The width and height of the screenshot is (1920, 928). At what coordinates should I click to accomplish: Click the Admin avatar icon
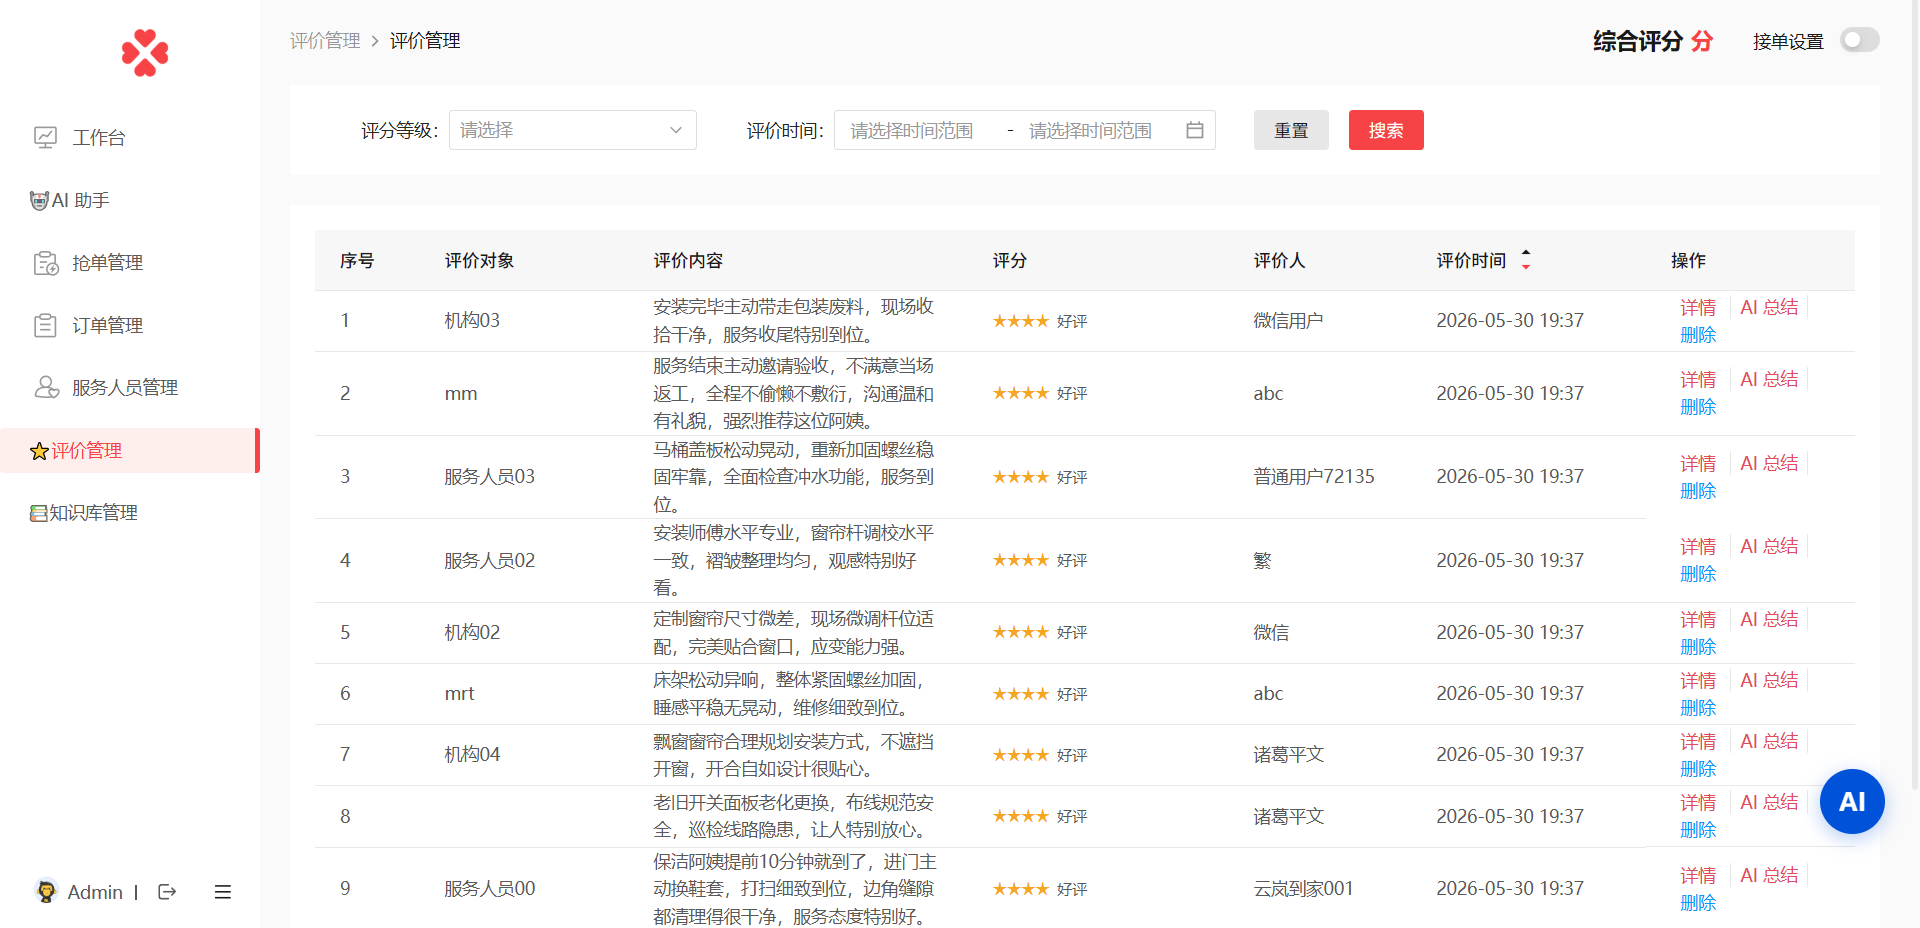(46, 891)
